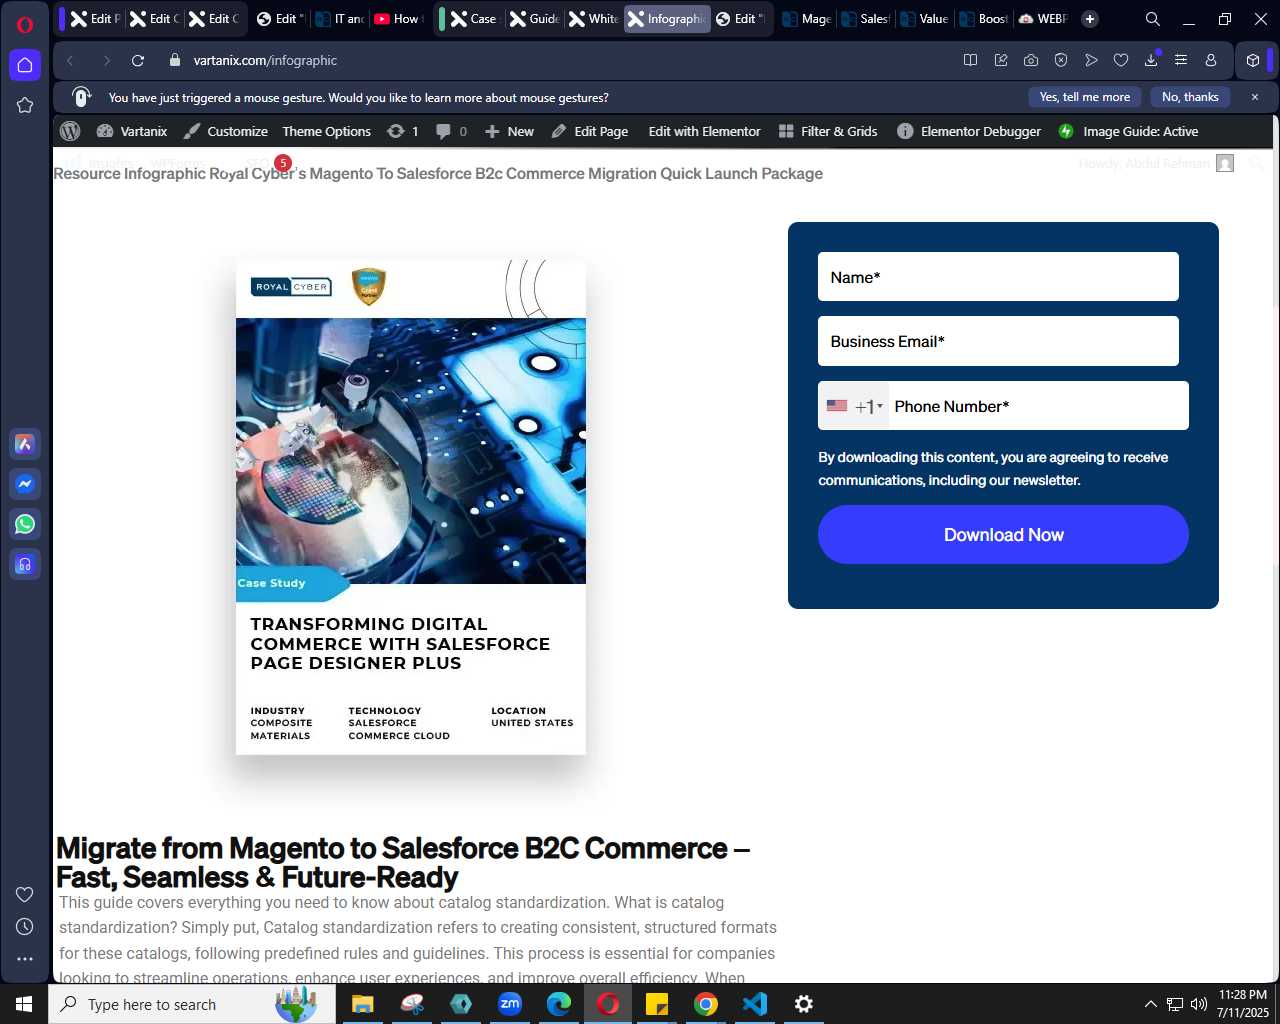Open the New content menu

click(x=509, y=131)
